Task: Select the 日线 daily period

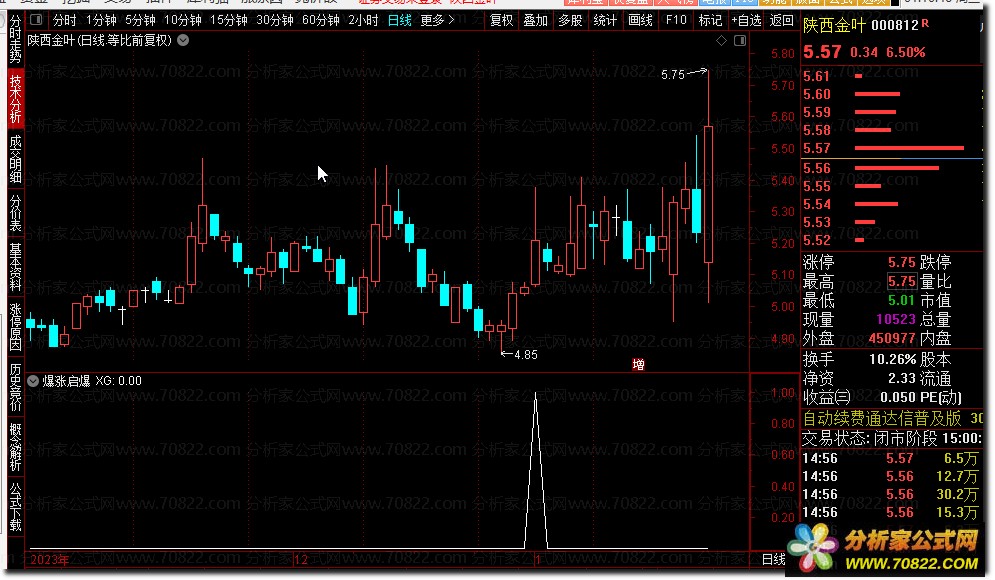Action: pos(400,20)
